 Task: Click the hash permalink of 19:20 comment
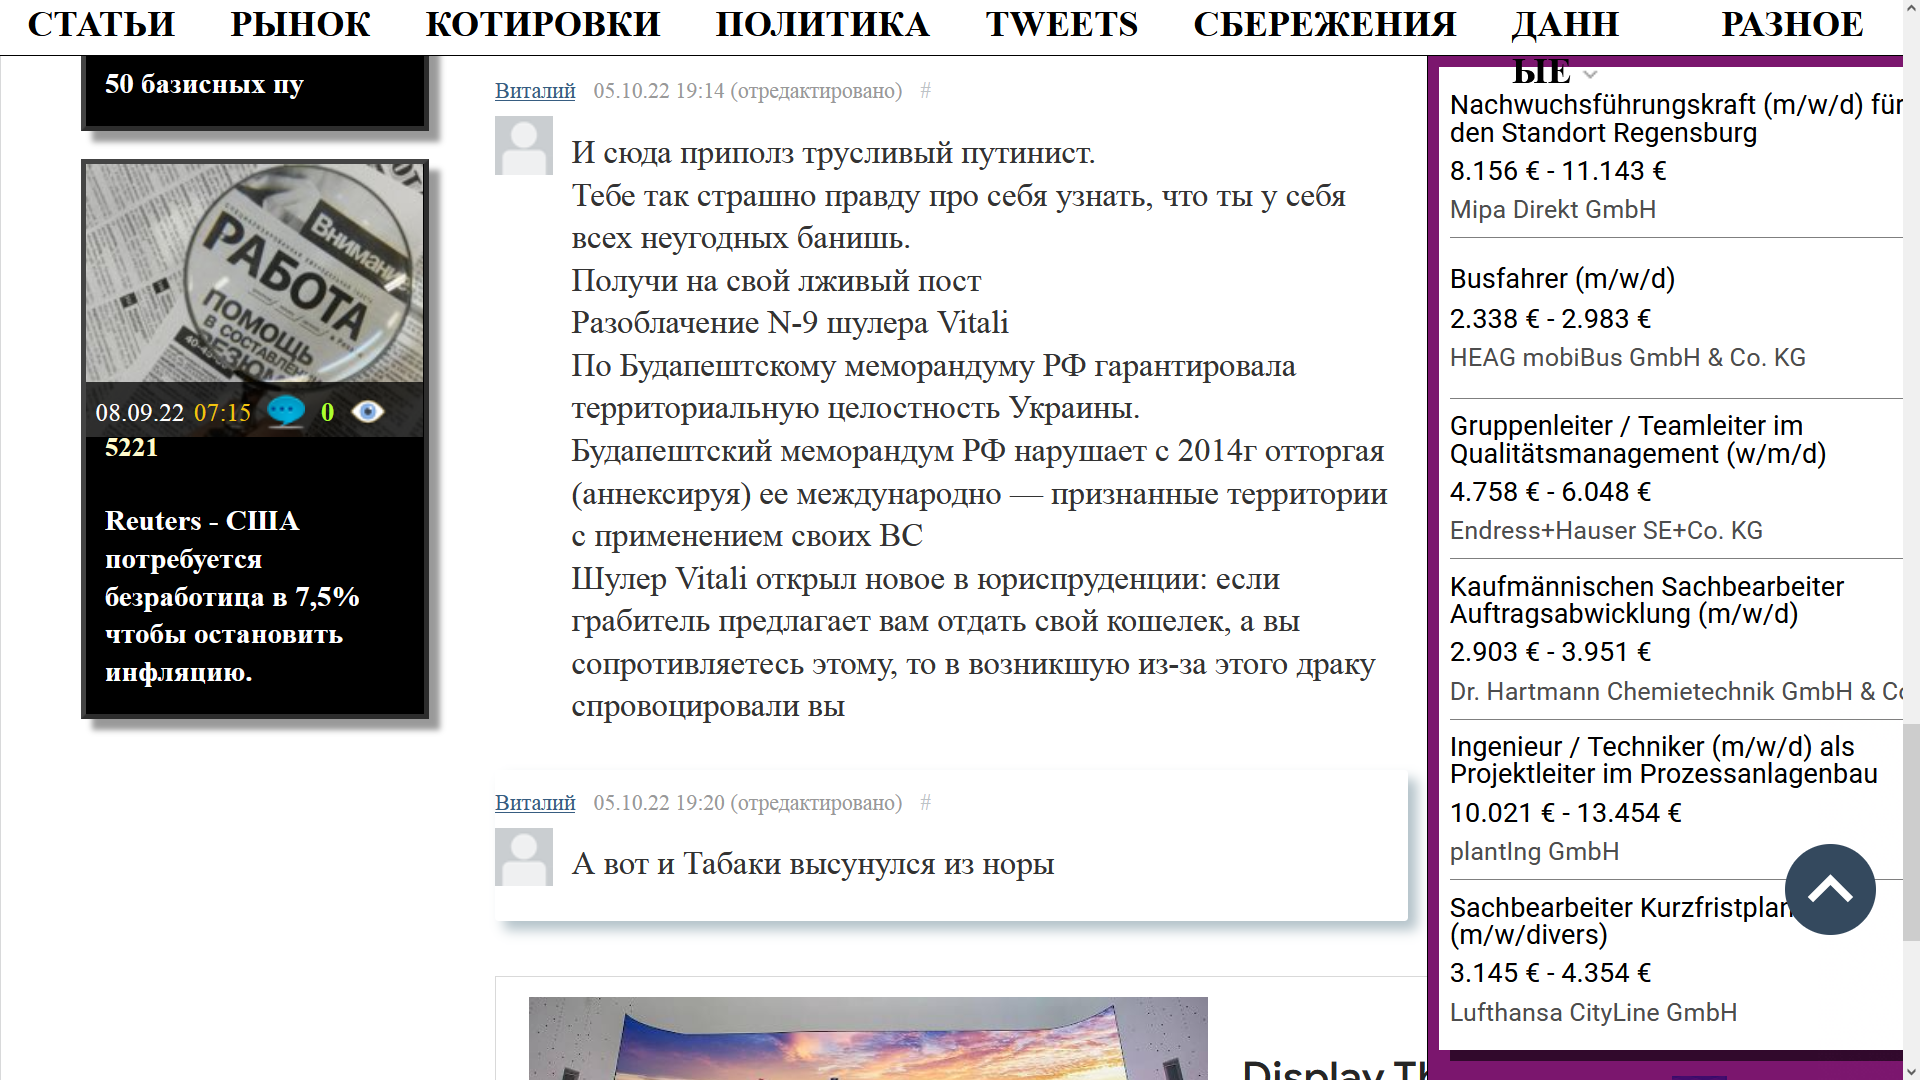point(925,803)
